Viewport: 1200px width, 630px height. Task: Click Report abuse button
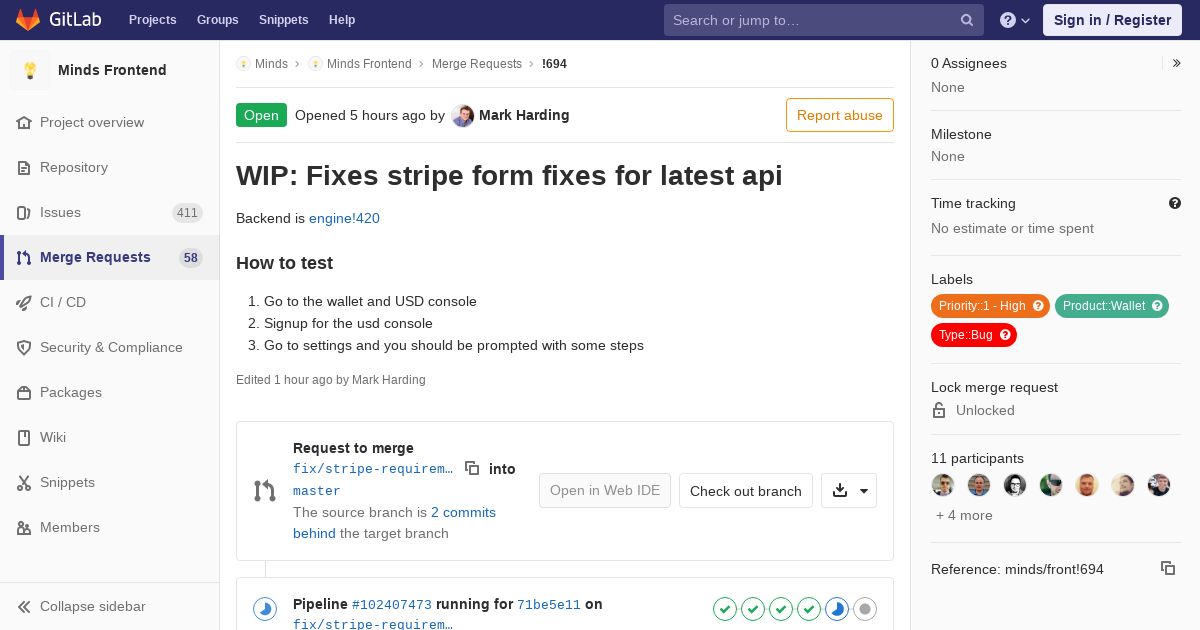click(840, 115)
